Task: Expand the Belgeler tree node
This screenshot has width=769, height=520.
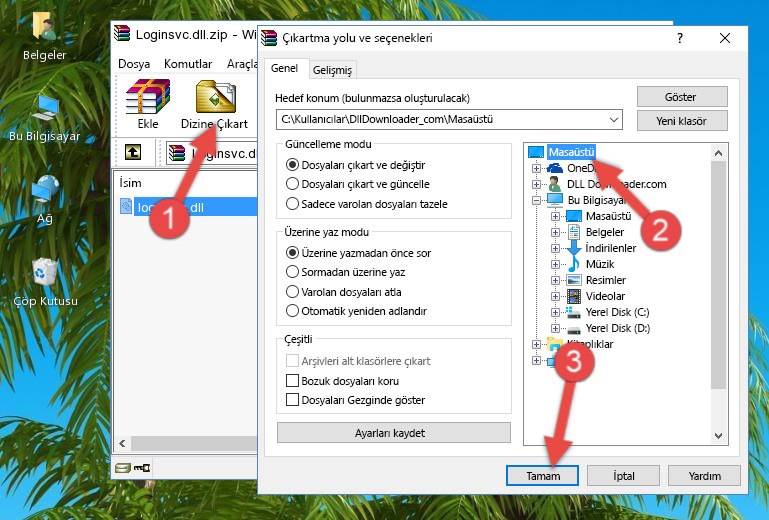Action: (556, 232)
